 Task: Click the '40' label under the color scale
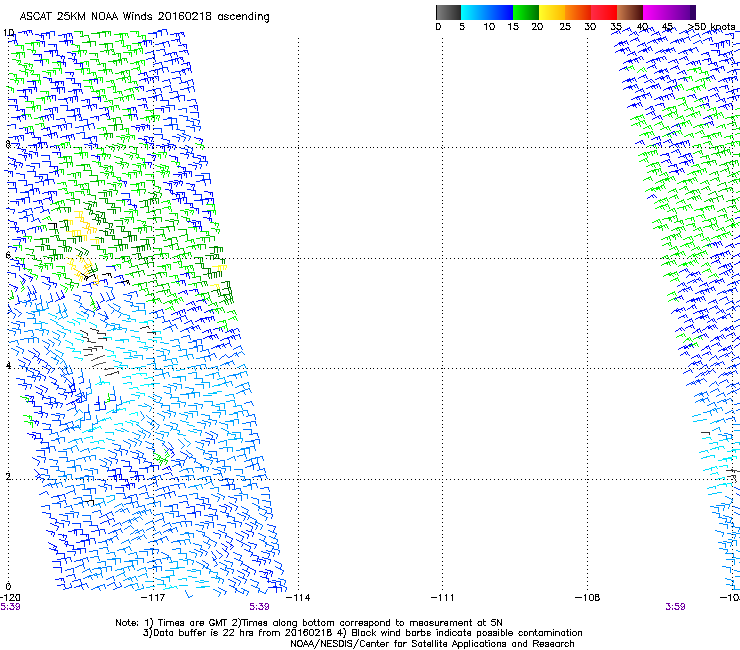pos(642,27)
